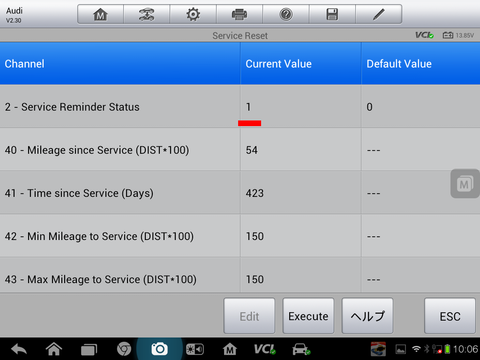This screenshot has width=480, height=360.
Task: Open brightness and volume shortcut
Action: [x=195, y=349]
